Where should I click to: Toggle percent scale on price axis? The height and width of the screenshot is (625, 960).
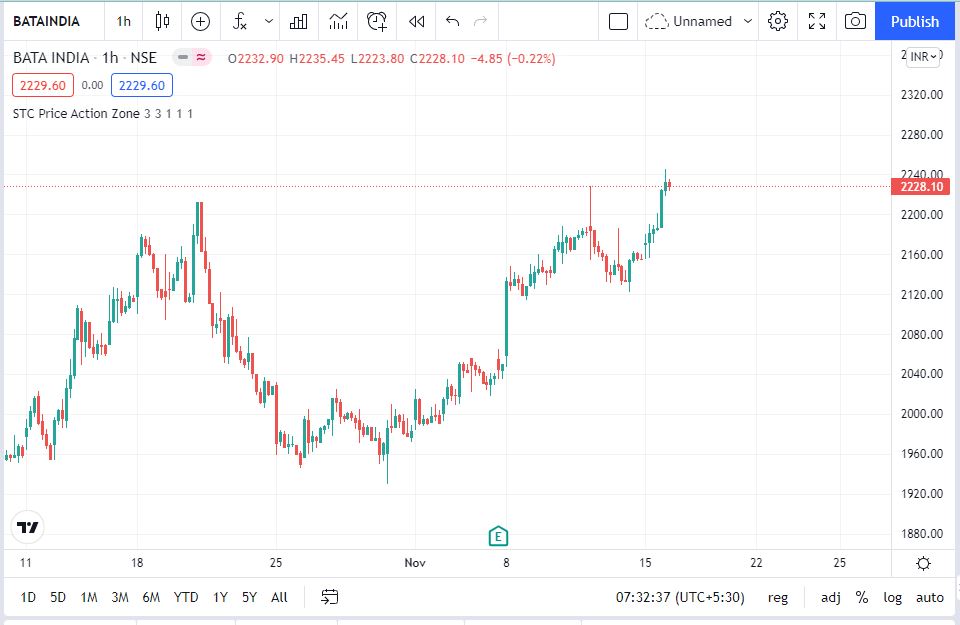[x=861, y=597]
